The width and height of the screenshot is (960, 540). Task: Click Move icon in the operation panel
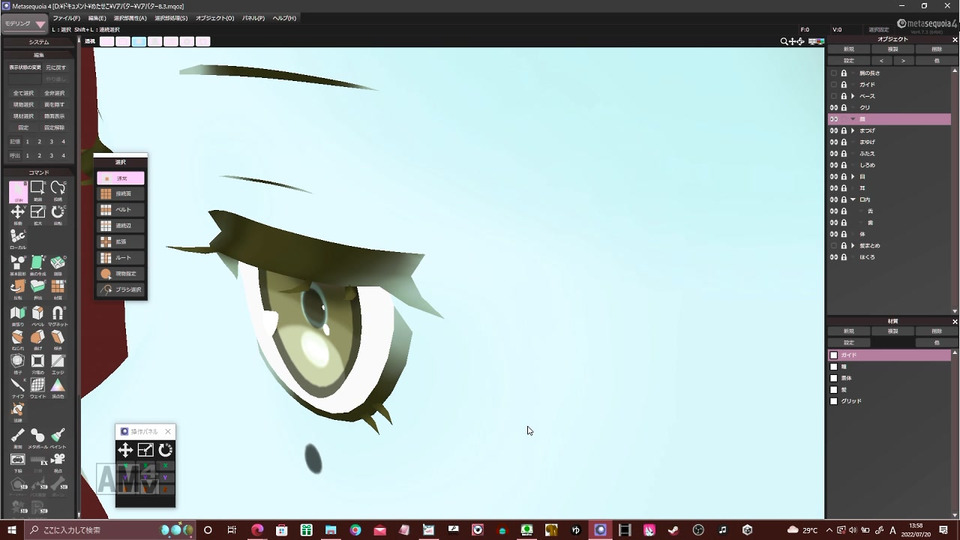tap(126, 450)
